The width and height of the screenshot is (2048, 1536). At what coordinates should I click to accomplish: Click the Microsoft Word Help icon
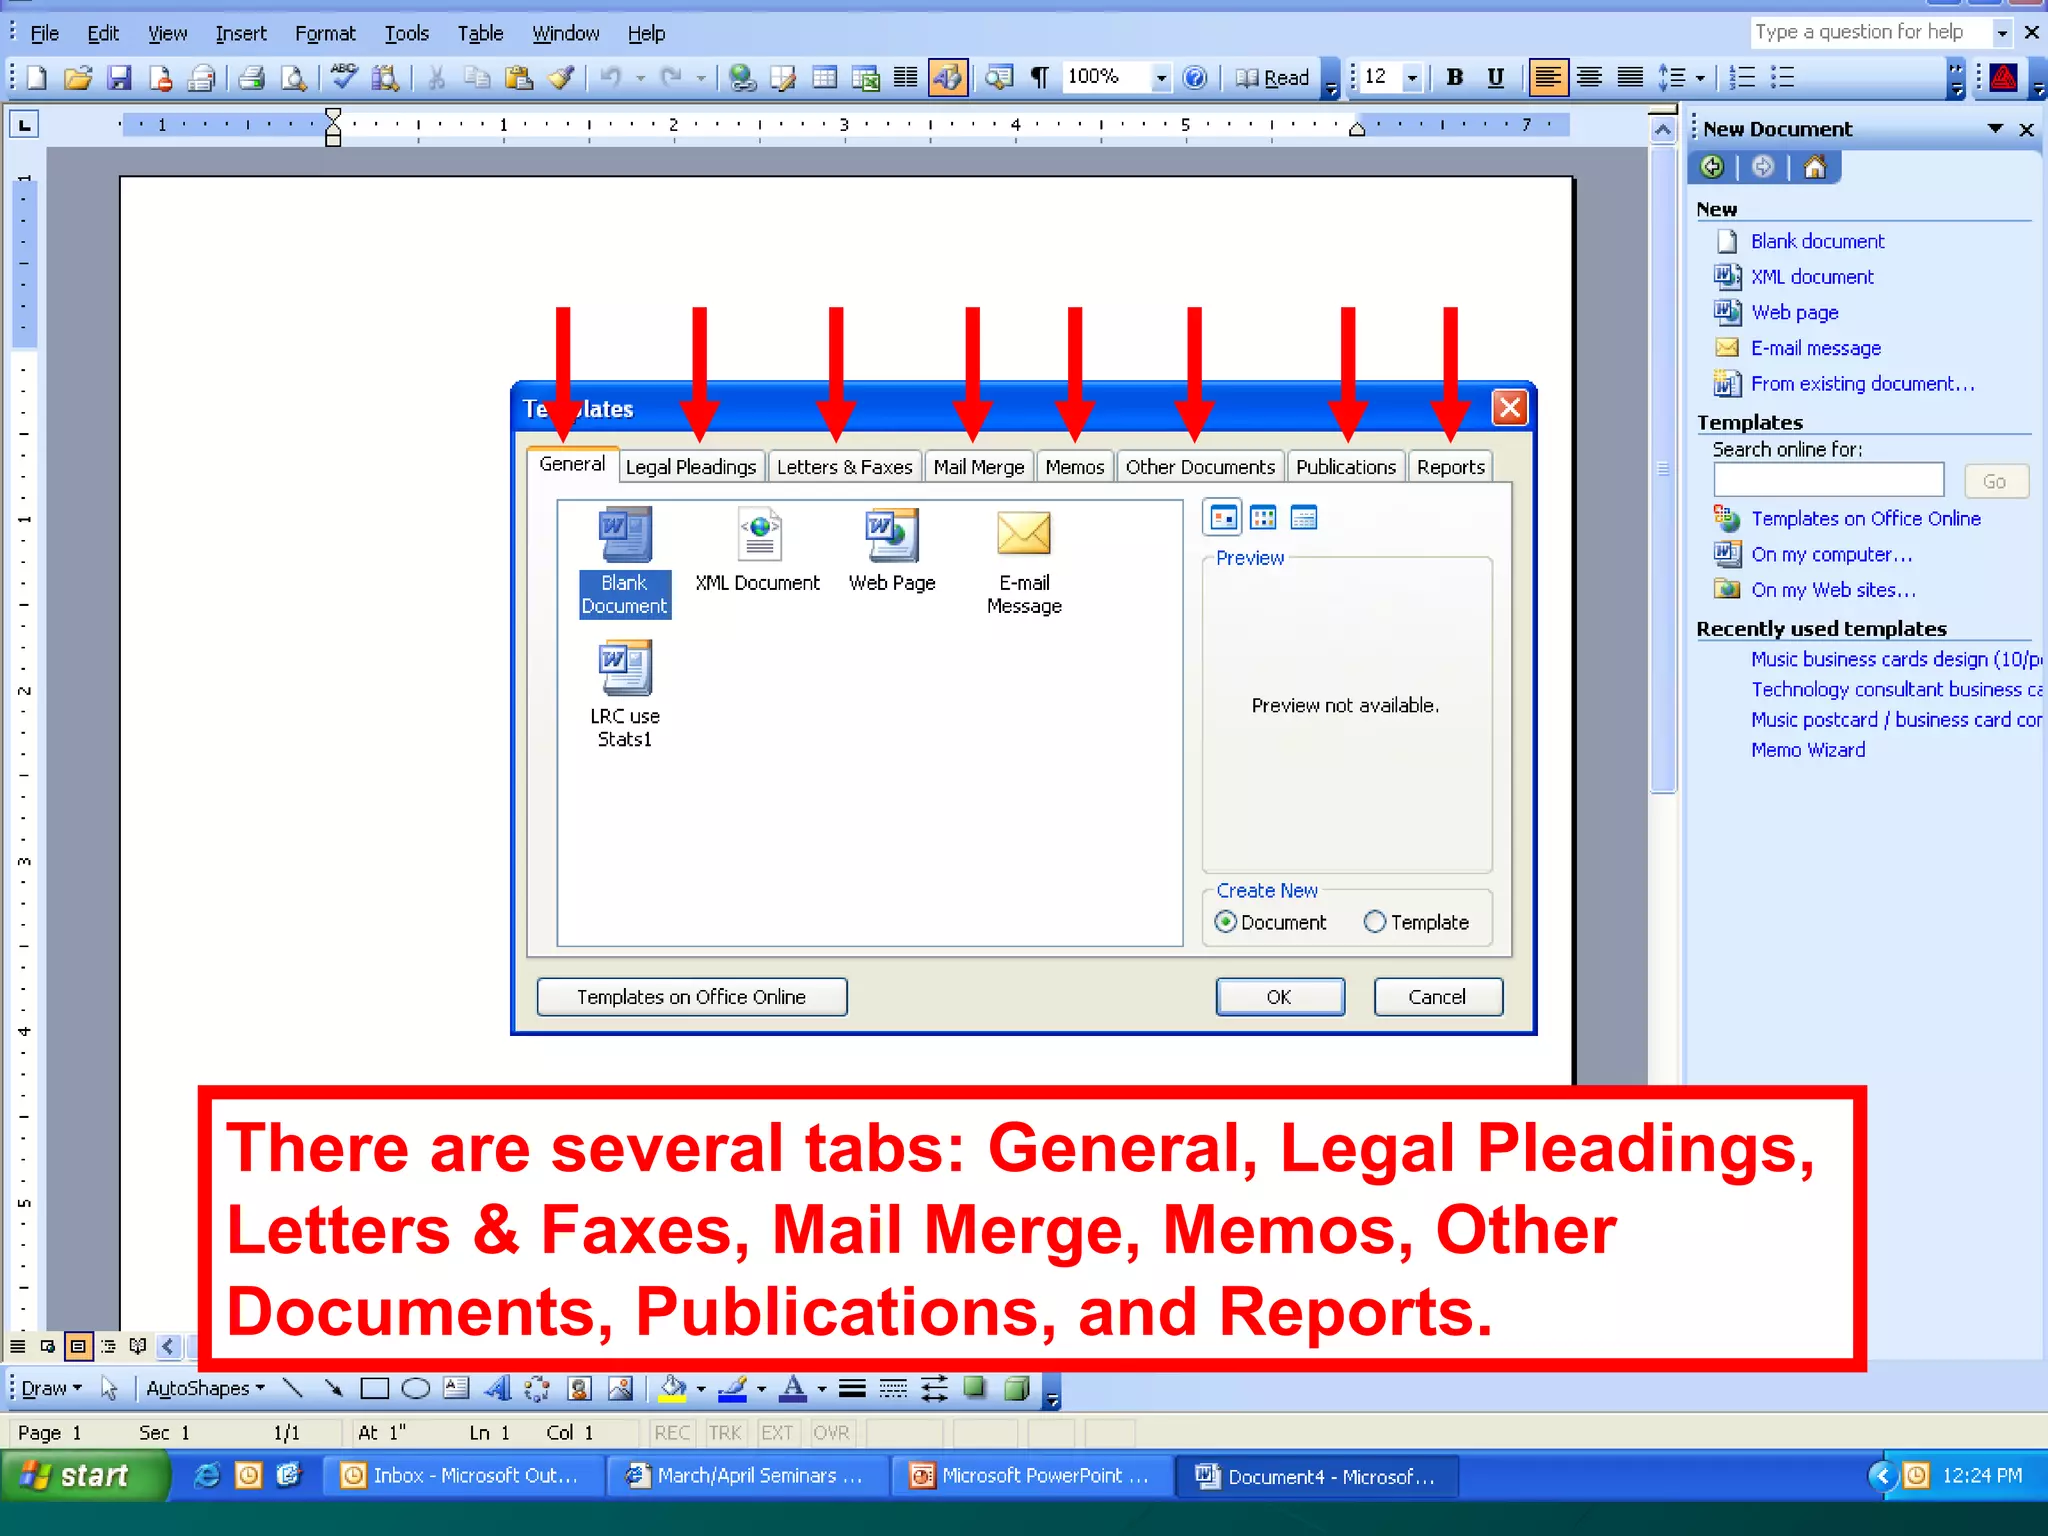1195,78
